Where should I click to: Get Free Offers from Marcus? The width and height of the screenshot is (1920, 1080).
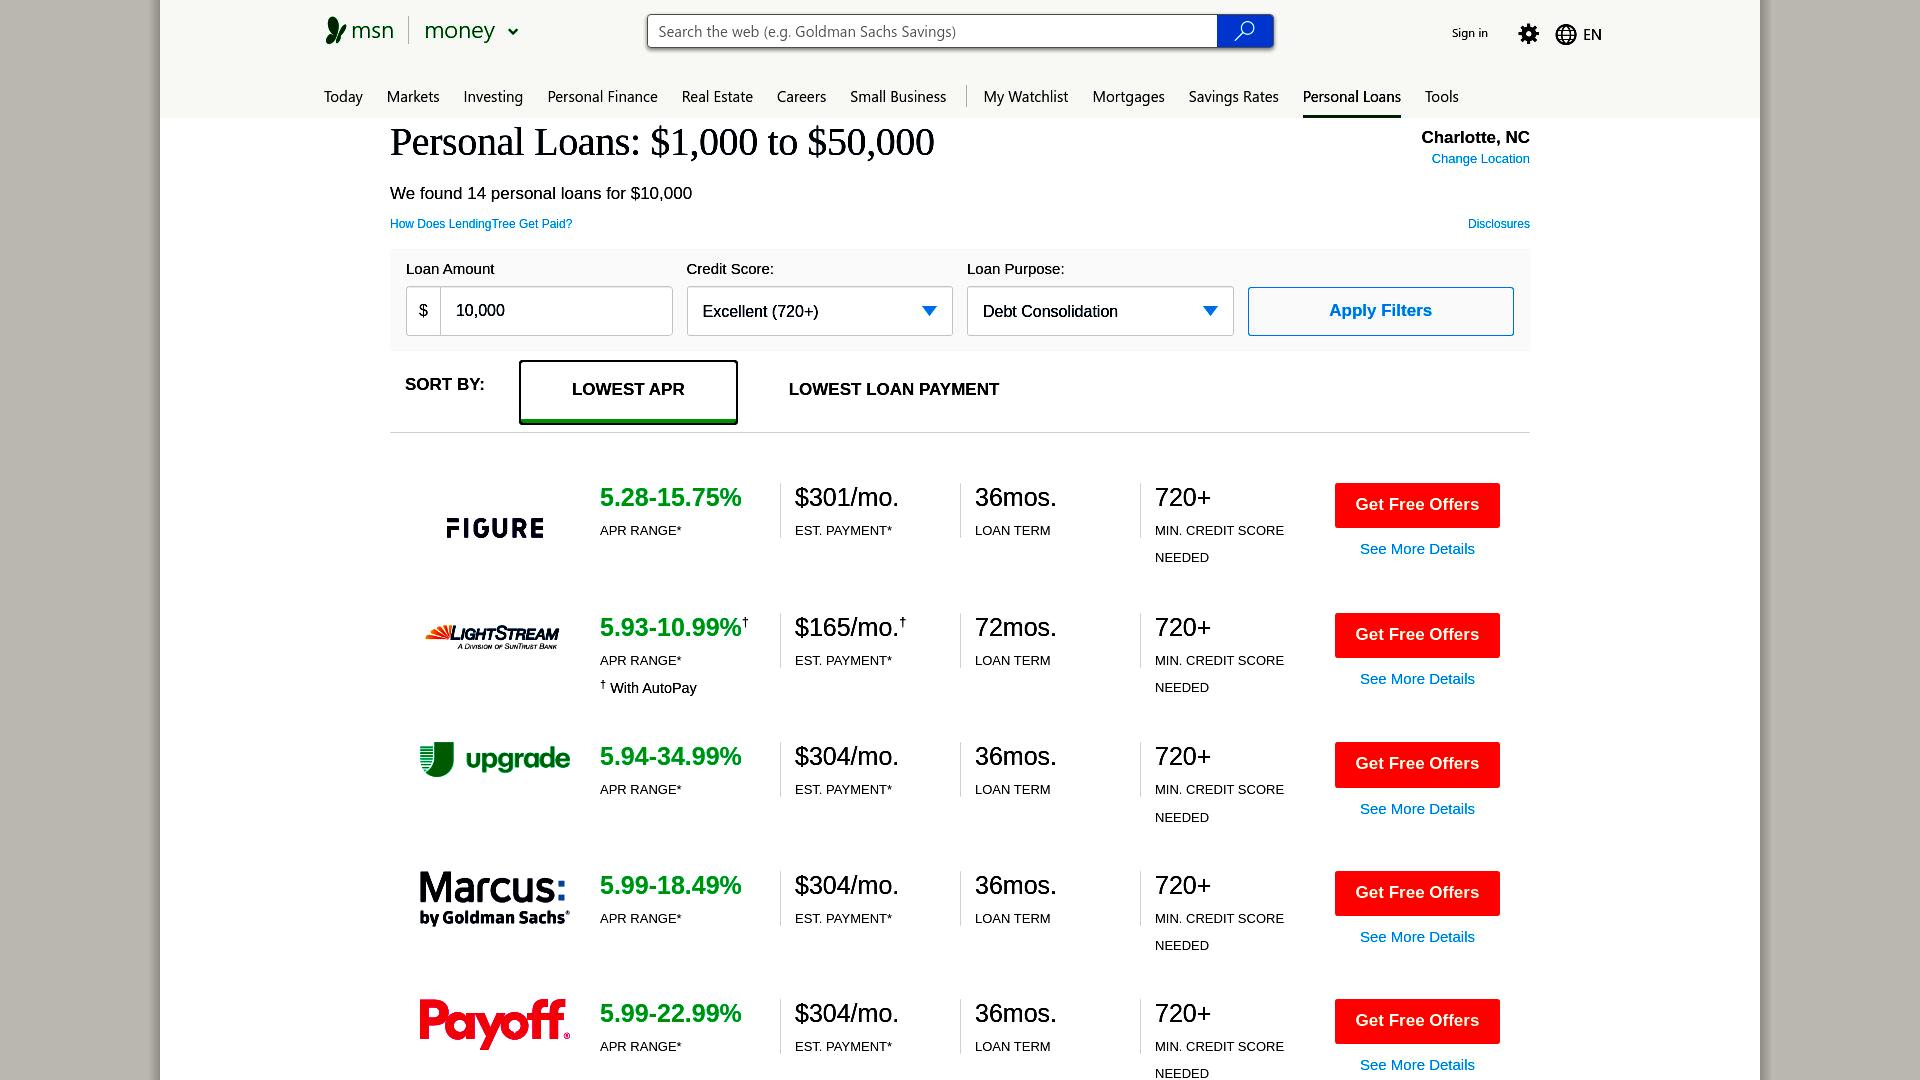click(x=1417, y=893)
